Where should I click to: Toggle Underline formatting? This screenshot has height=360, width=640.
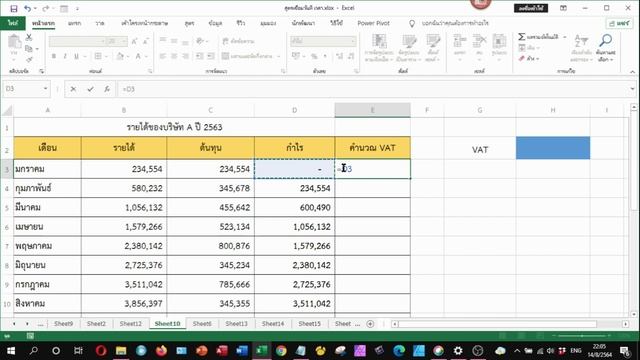pos(76,56)
